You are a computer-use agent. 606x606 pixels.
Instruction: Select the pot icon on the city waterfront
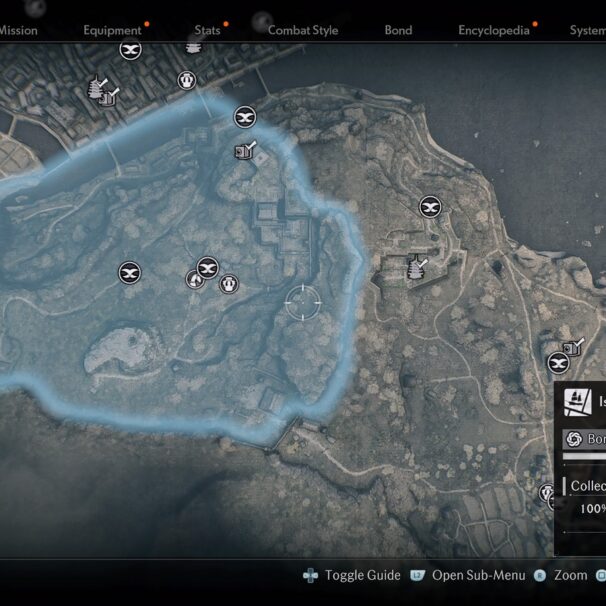(187, 80)
